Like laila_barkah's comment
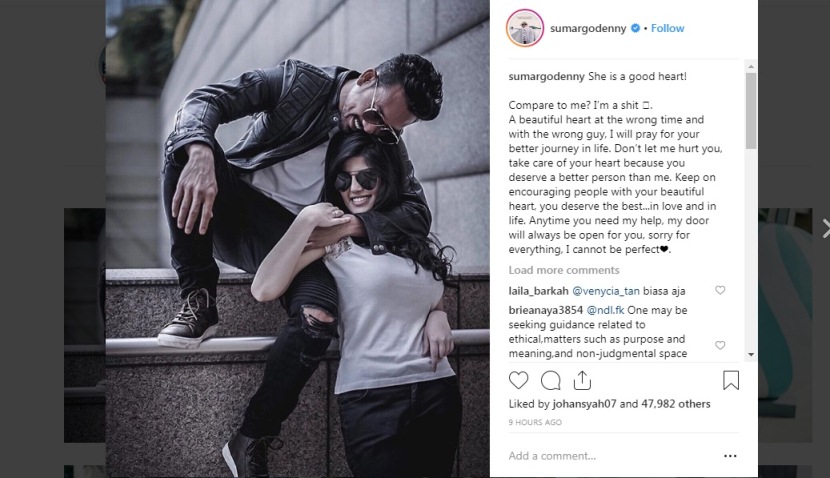The height and width of the screenshot is (478, 830). [x=720, y=290]
